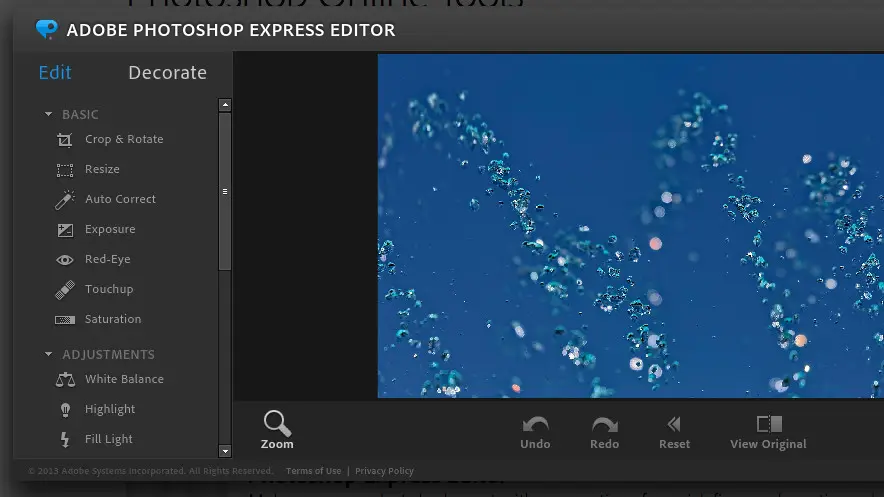Click the Saturation label
Image resolution: width=884 pixels, height=497 pixels.
[x=113, y=319]
